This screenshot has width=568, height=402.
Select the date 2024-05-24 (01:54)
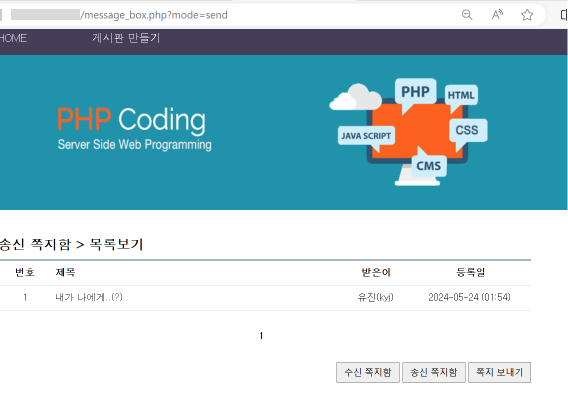point(469,297)
